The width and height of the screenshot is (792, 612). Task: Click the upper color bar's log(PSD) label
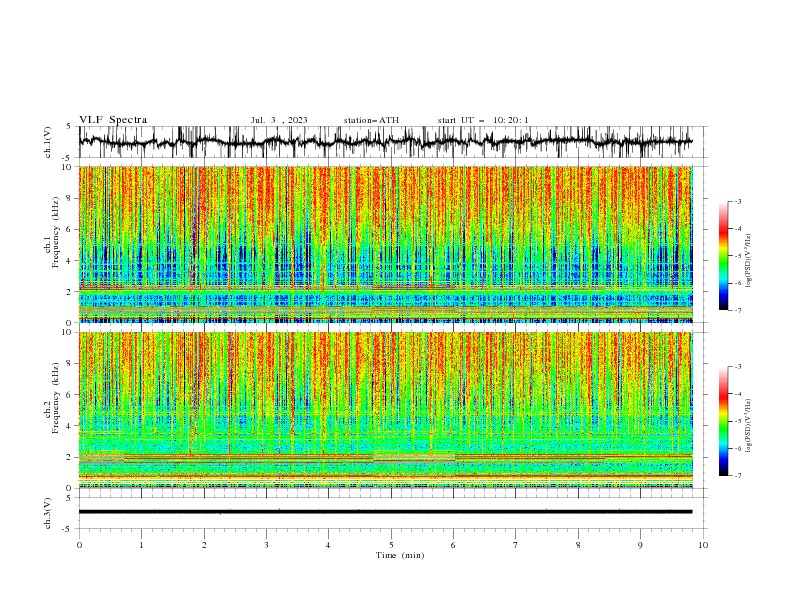click(748, 261)
